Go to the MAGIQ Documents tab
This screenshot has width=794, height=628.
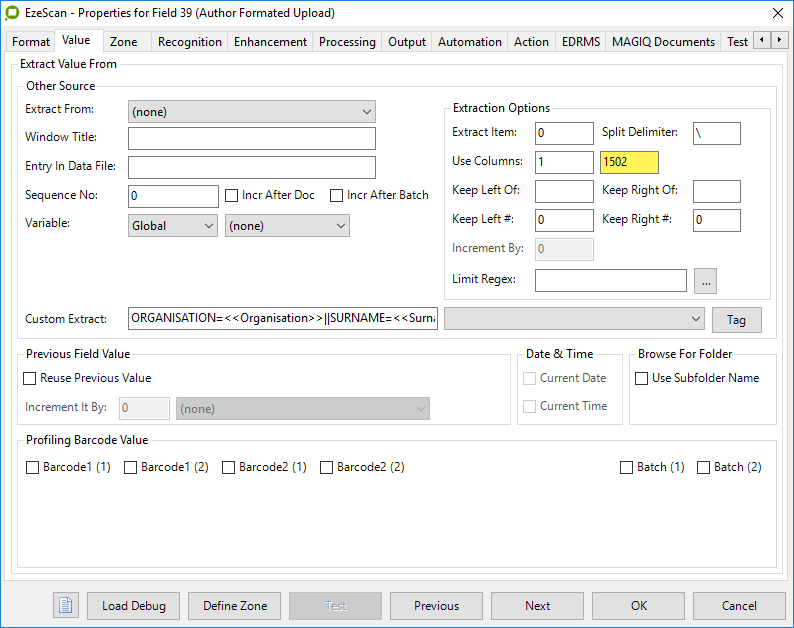[x=663, y=42]
